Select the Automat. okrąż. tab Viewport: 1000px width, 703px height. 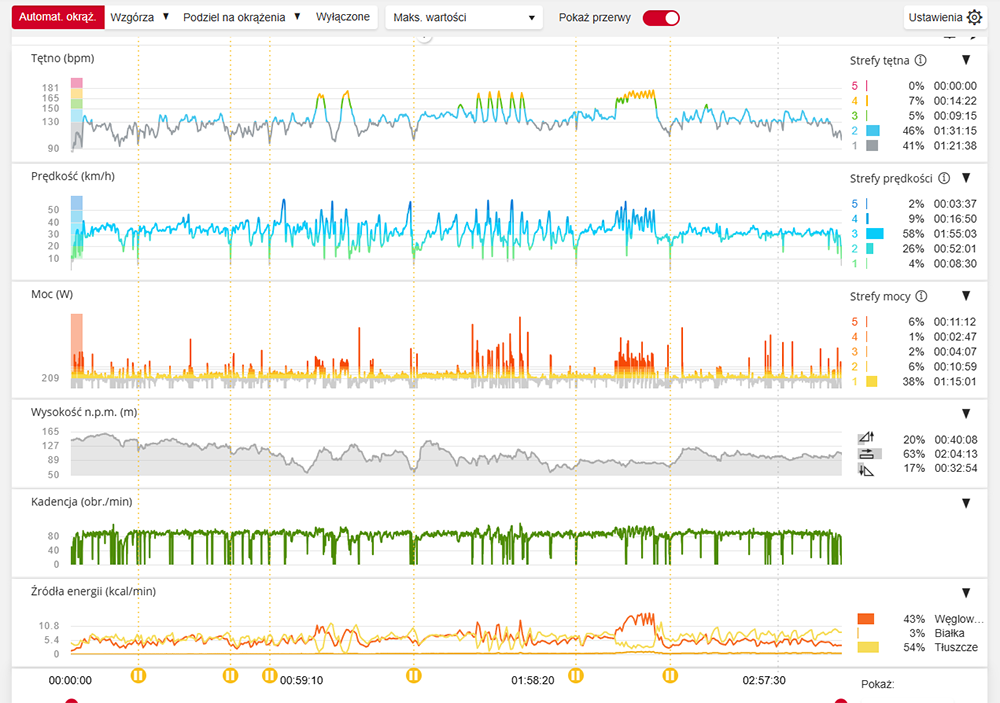[58, 17]
